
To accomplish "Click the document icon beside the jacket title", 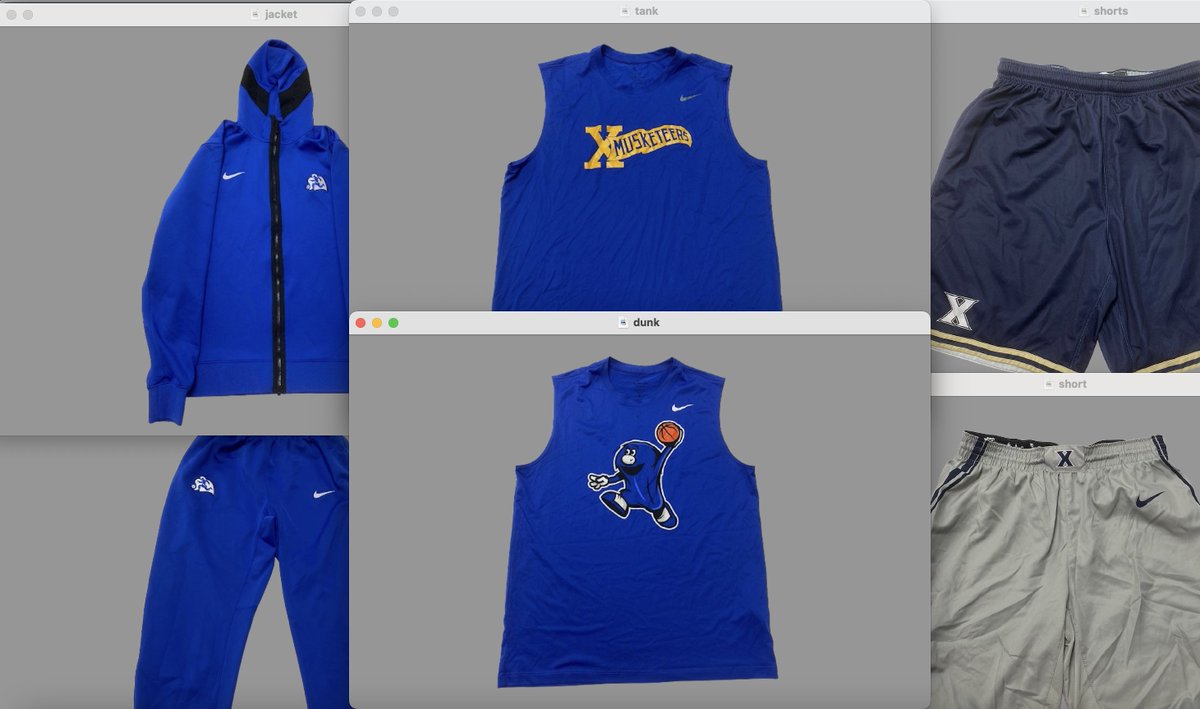I will pyautogui.click(x=256, y=14).
